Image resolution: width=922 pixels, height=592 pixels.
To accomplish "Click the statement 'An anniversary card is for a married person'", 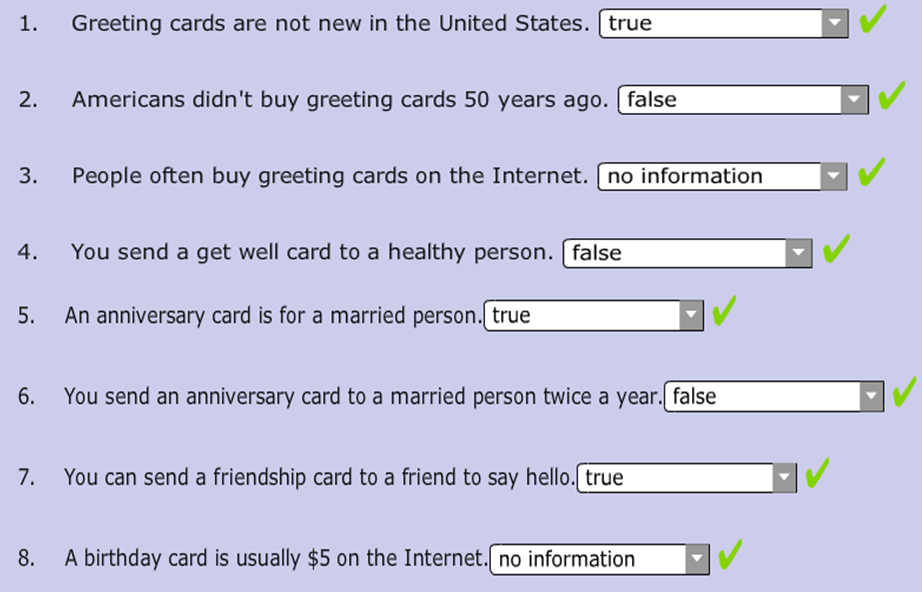I will [x=273, y=316].
